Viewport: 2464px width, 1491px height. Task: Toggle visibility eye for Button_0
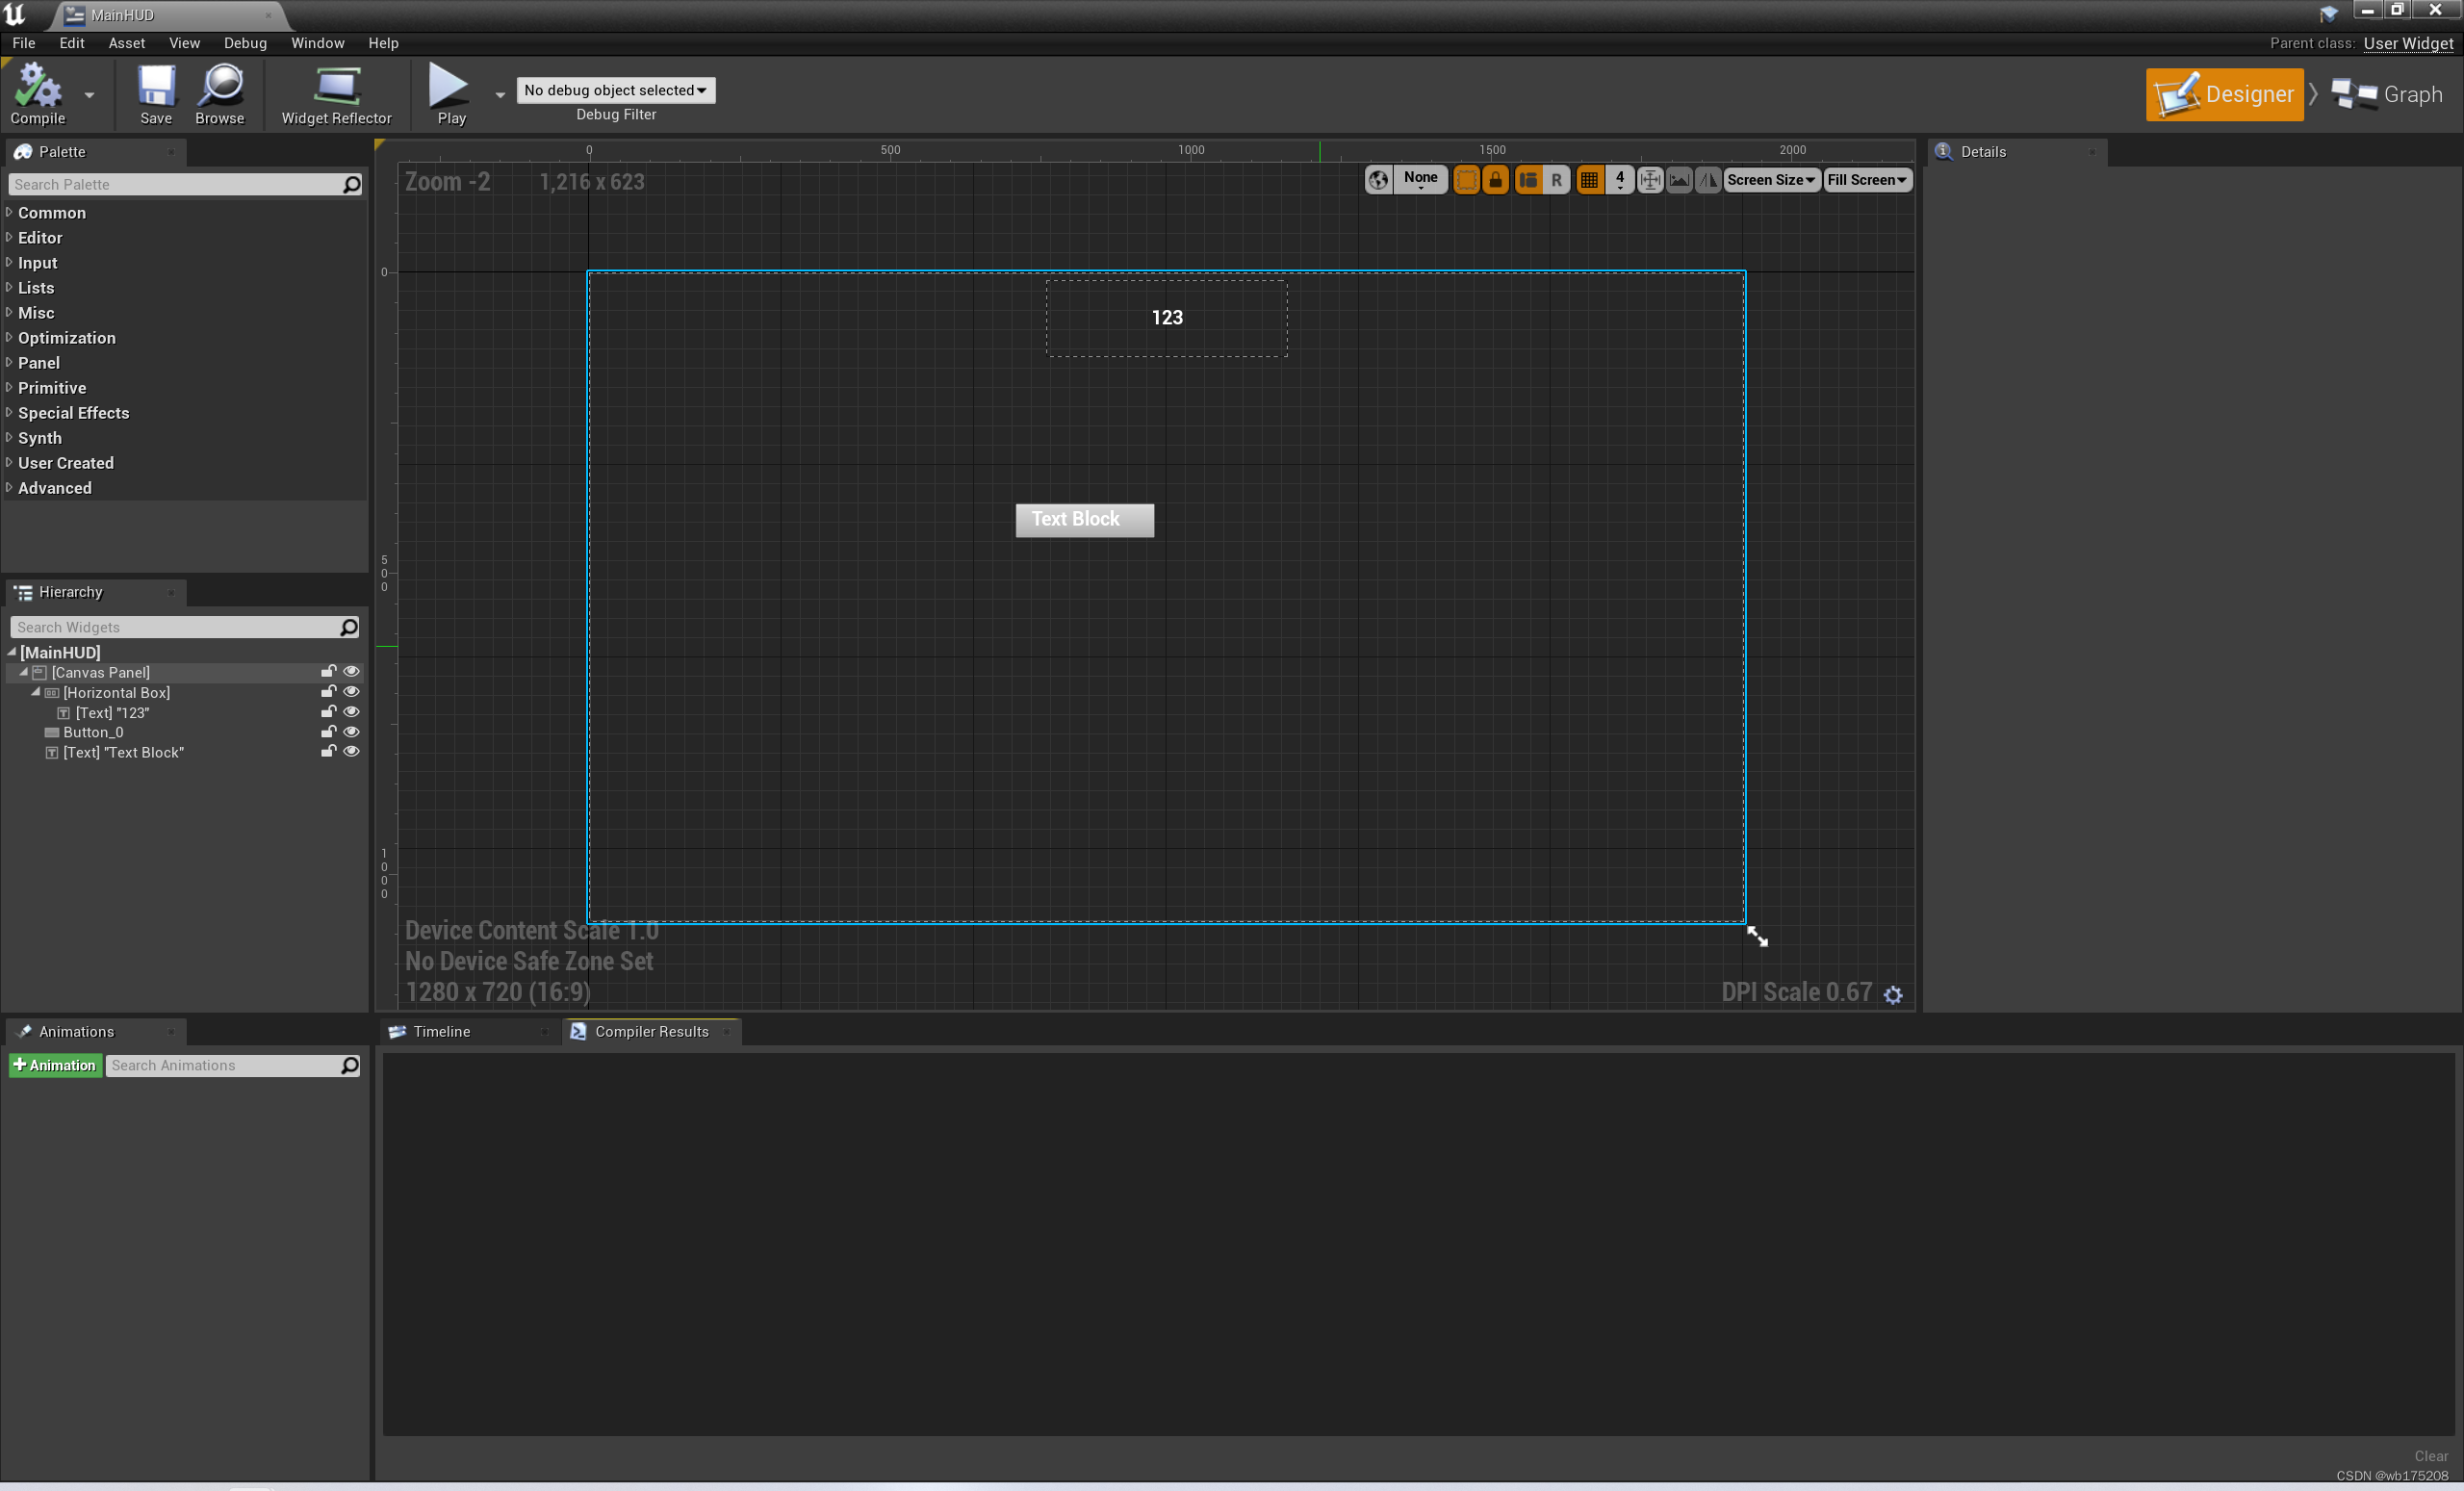(x=351, y=732)
